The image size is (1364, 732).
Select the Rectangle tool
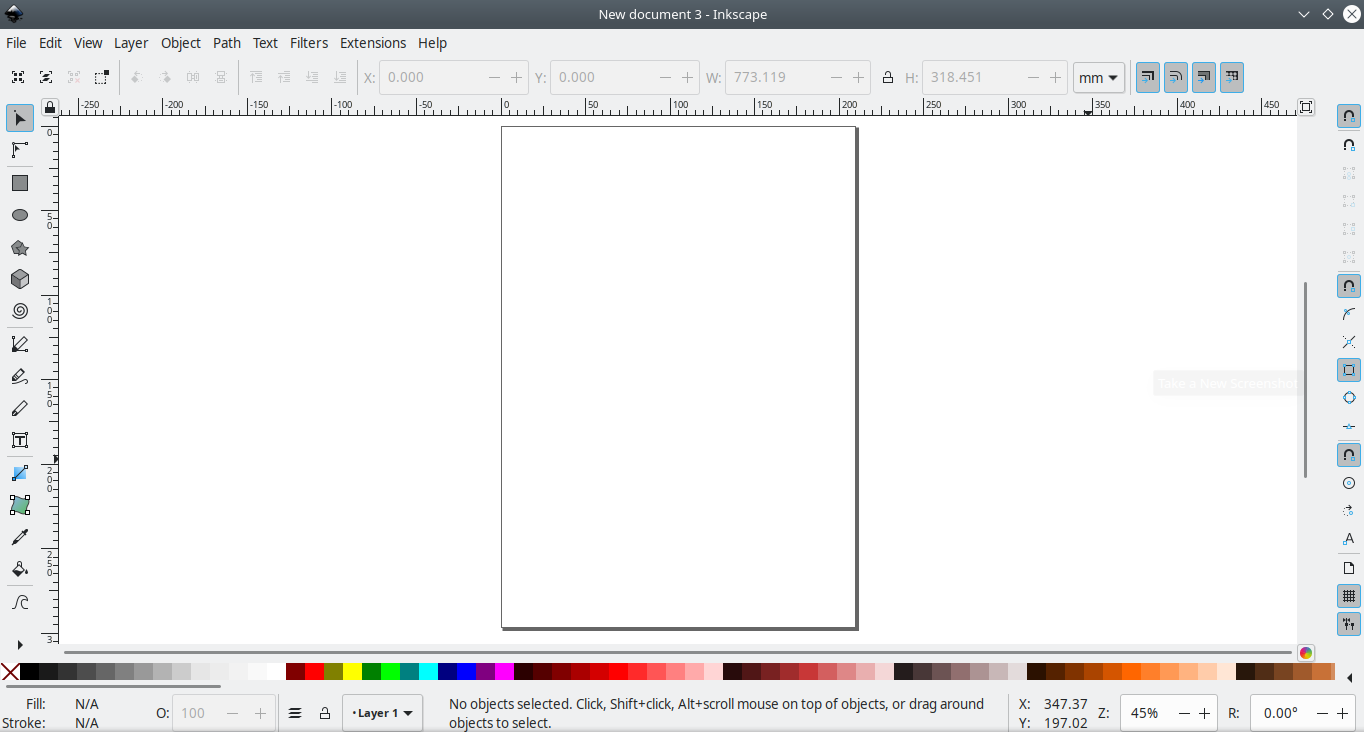tap(19, 183)
